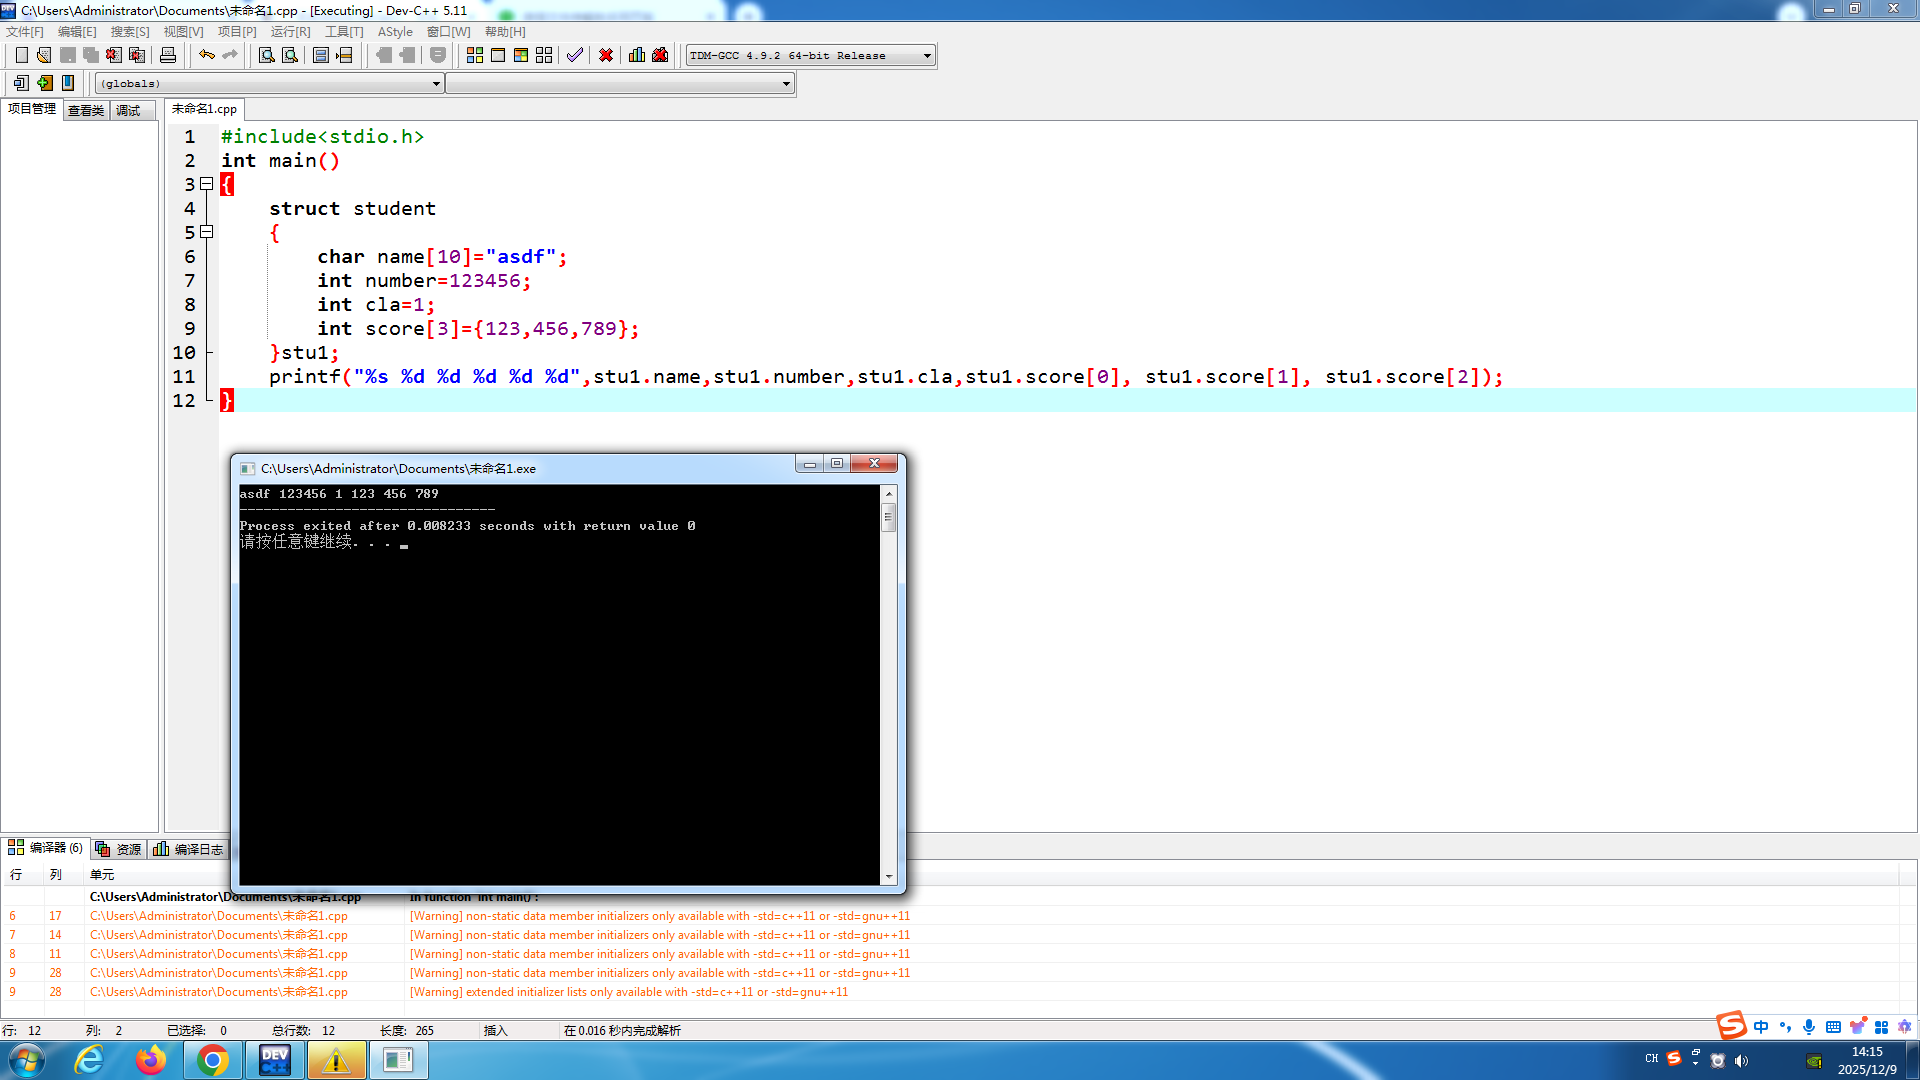The height and width of the screenshot is (1080, 1920).
Task: Click console window scrollbar down arrow
Action: coord(888,877)
